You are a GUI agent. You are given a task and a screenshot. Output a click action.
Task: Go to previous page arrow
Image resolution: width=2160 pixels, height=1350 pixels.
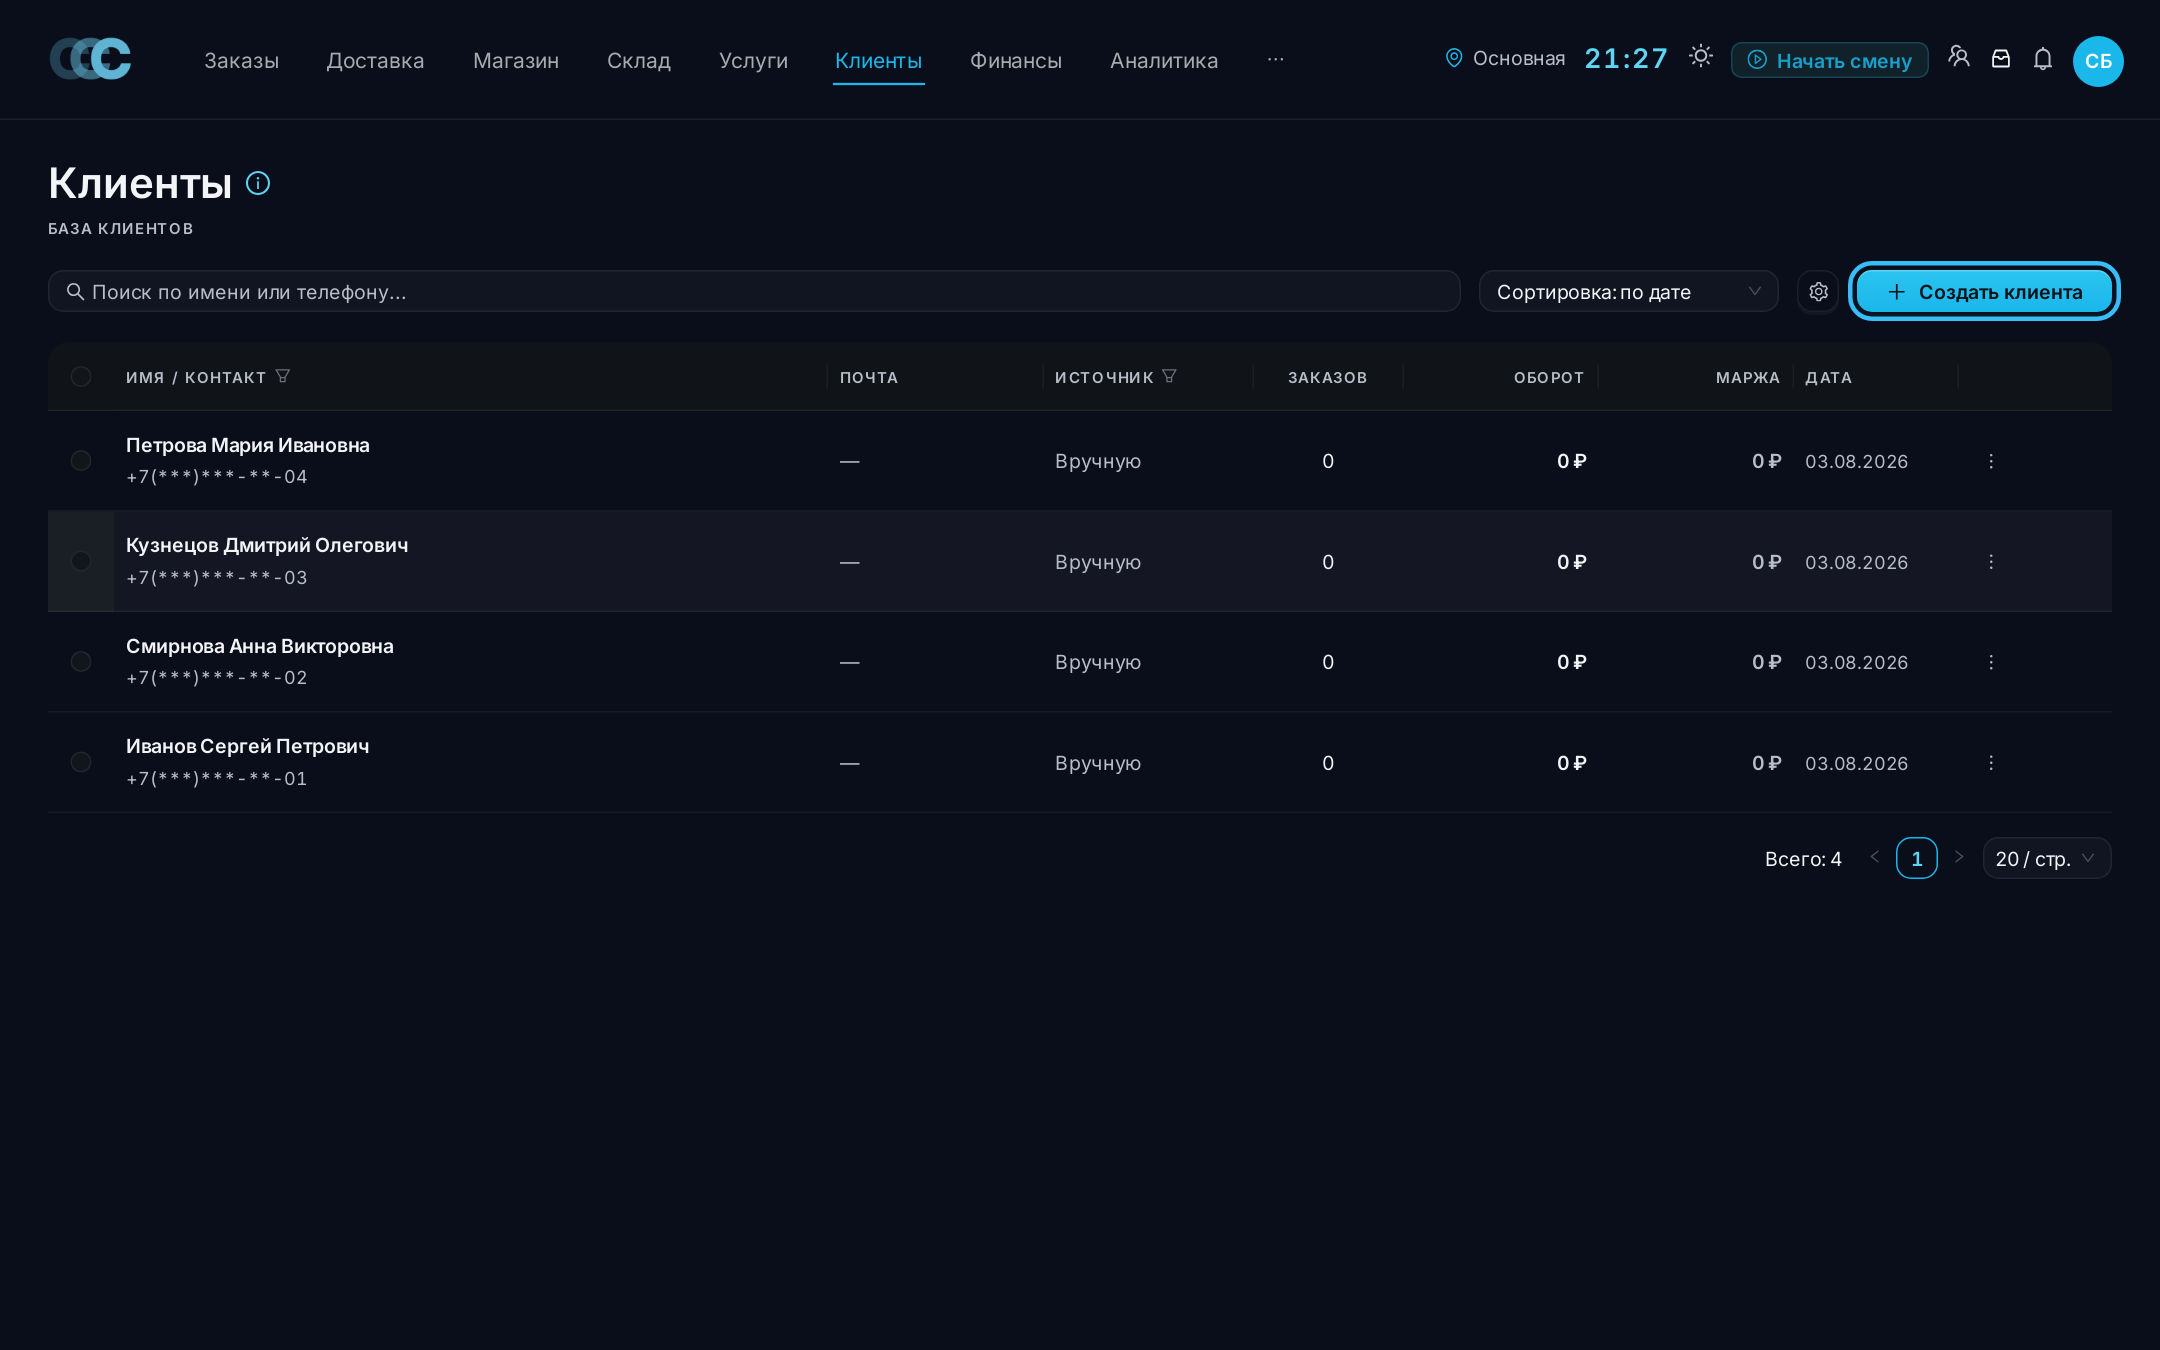(1875, 857)
